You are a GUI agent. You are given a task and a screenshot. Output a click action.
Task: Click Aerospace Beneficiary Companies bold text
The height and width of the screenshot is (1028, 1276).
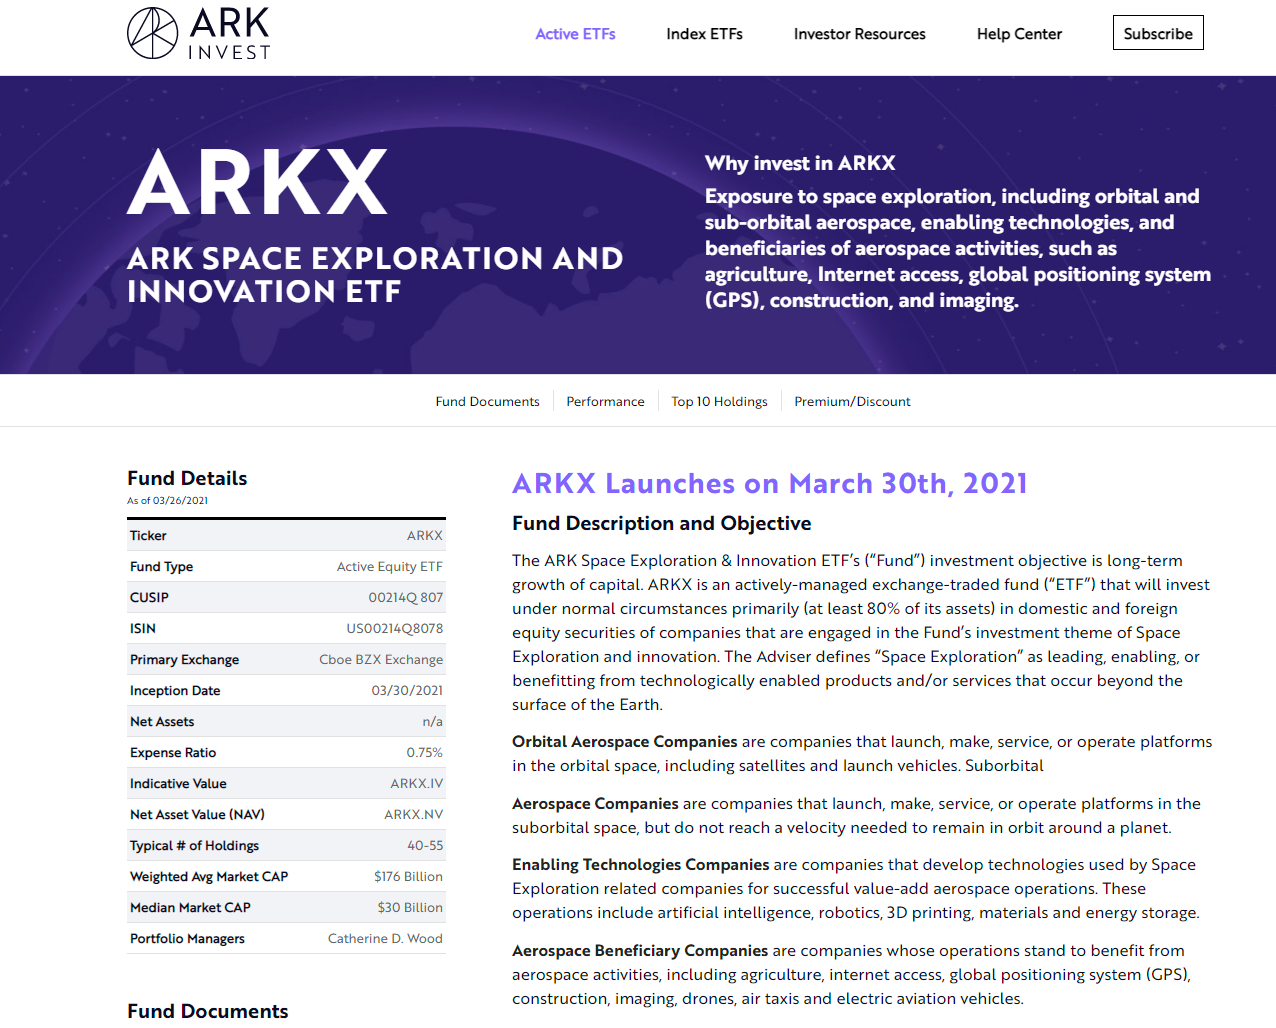[x=640, y=951]
